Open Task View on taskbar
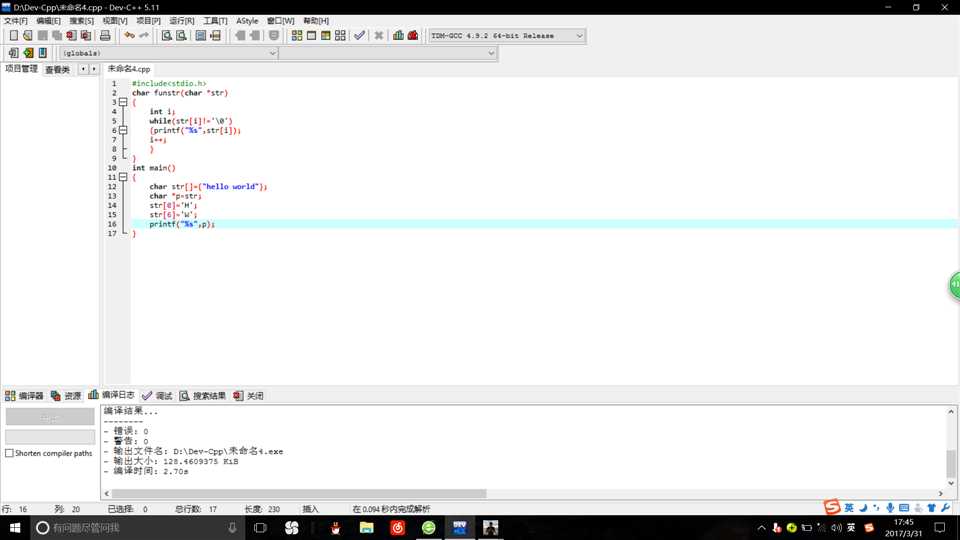The width and height of the screenshot is (960, 540). click(260, 527)
